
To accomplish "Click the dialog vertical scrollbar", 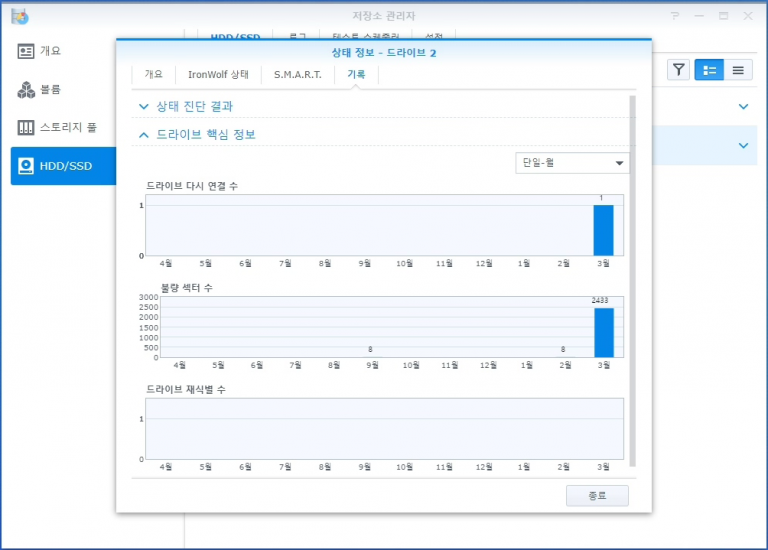I will (632, 281).
